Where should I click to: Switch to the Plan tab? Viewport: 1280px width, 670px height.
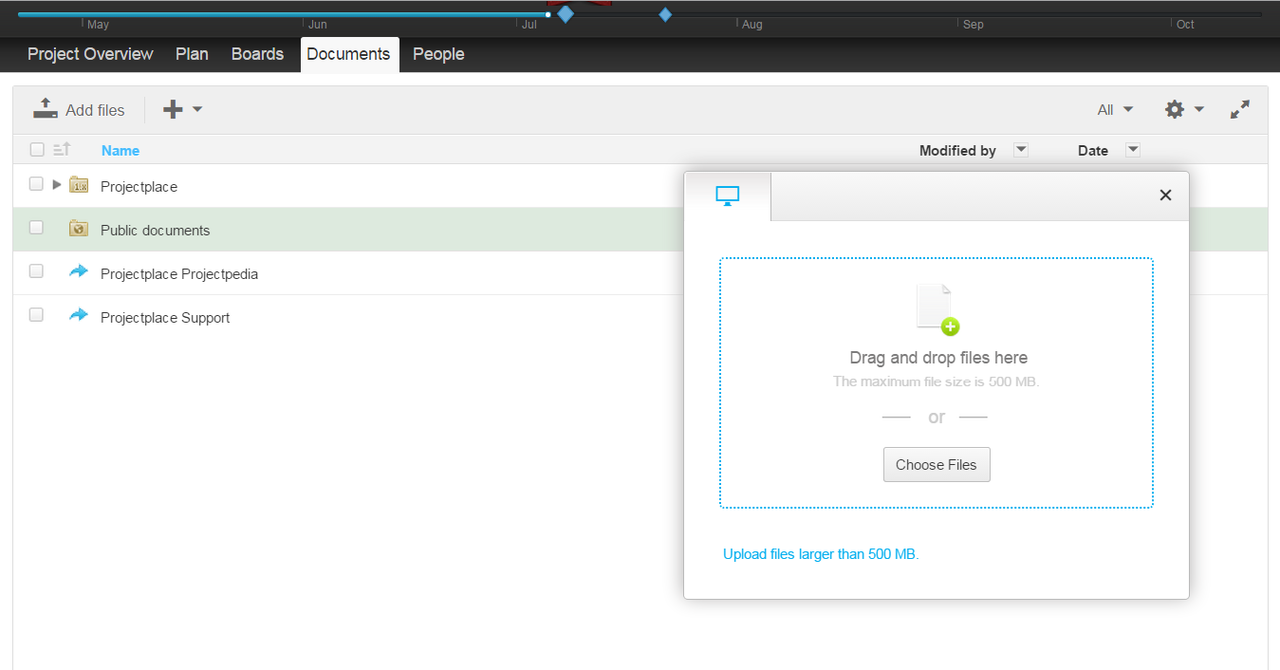click(x=192, y=54)
